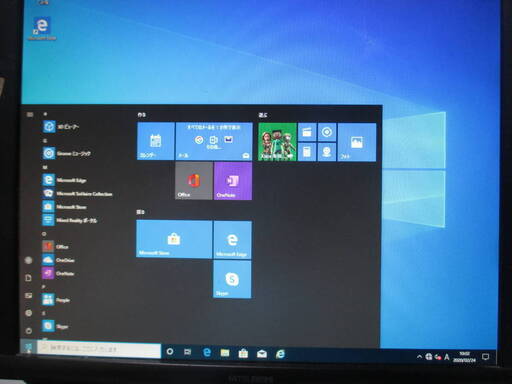Click the taskbar search box

[x=99, y=349]
